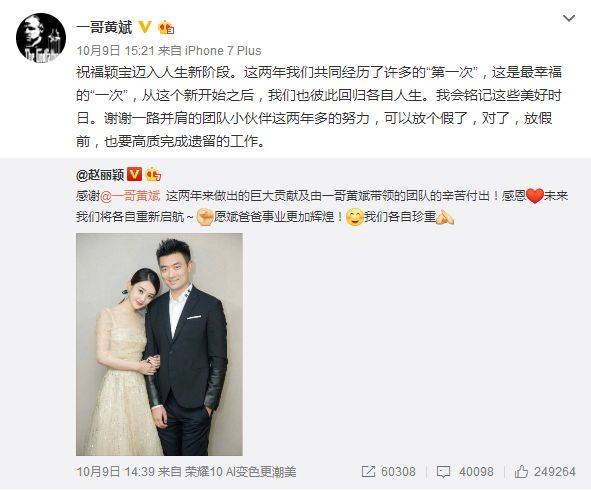Viewport: 591px width, 491px height.
Task: Click the repost icon showing 60308
Action: coord(388,472)
